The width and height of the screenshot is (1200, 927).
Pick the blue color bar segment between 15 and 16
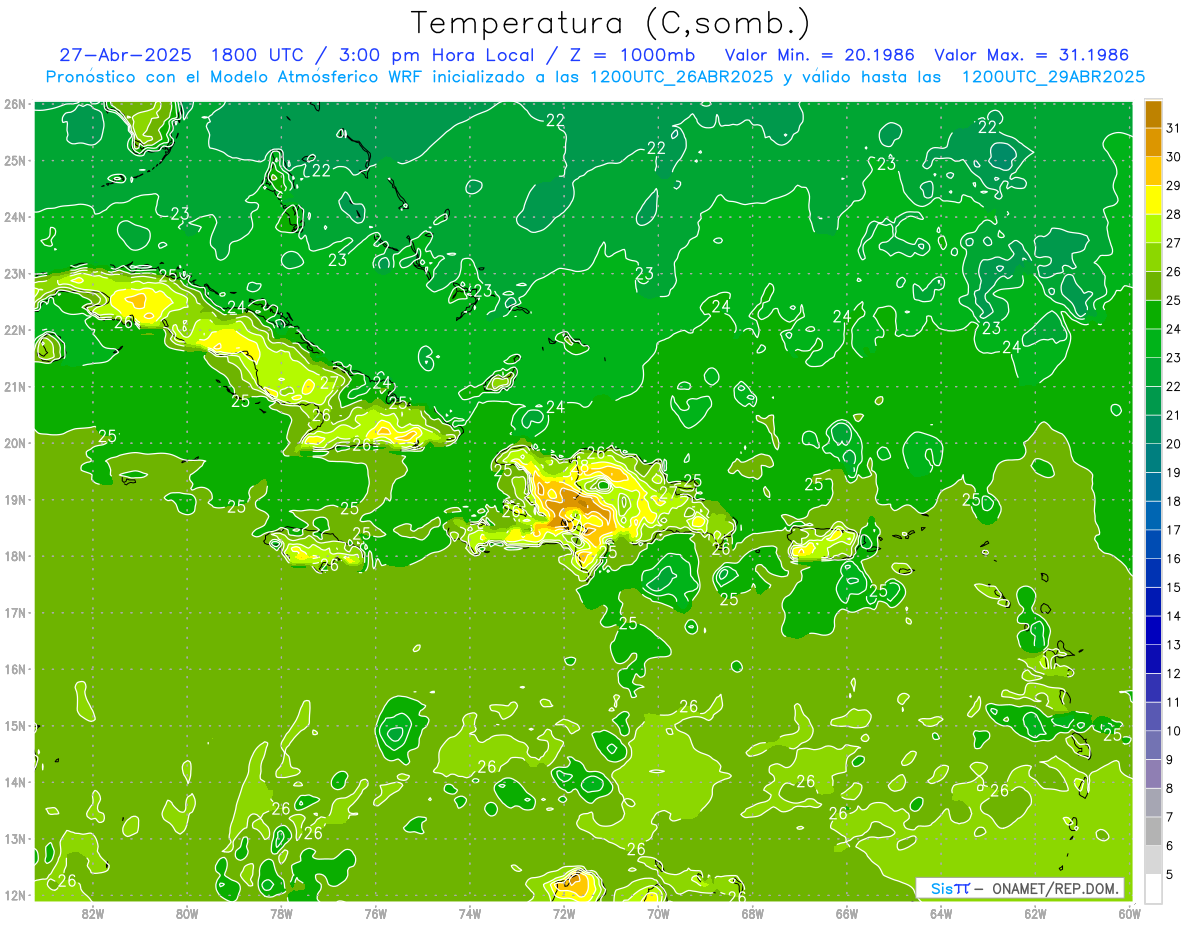[x=1153, y=573]
